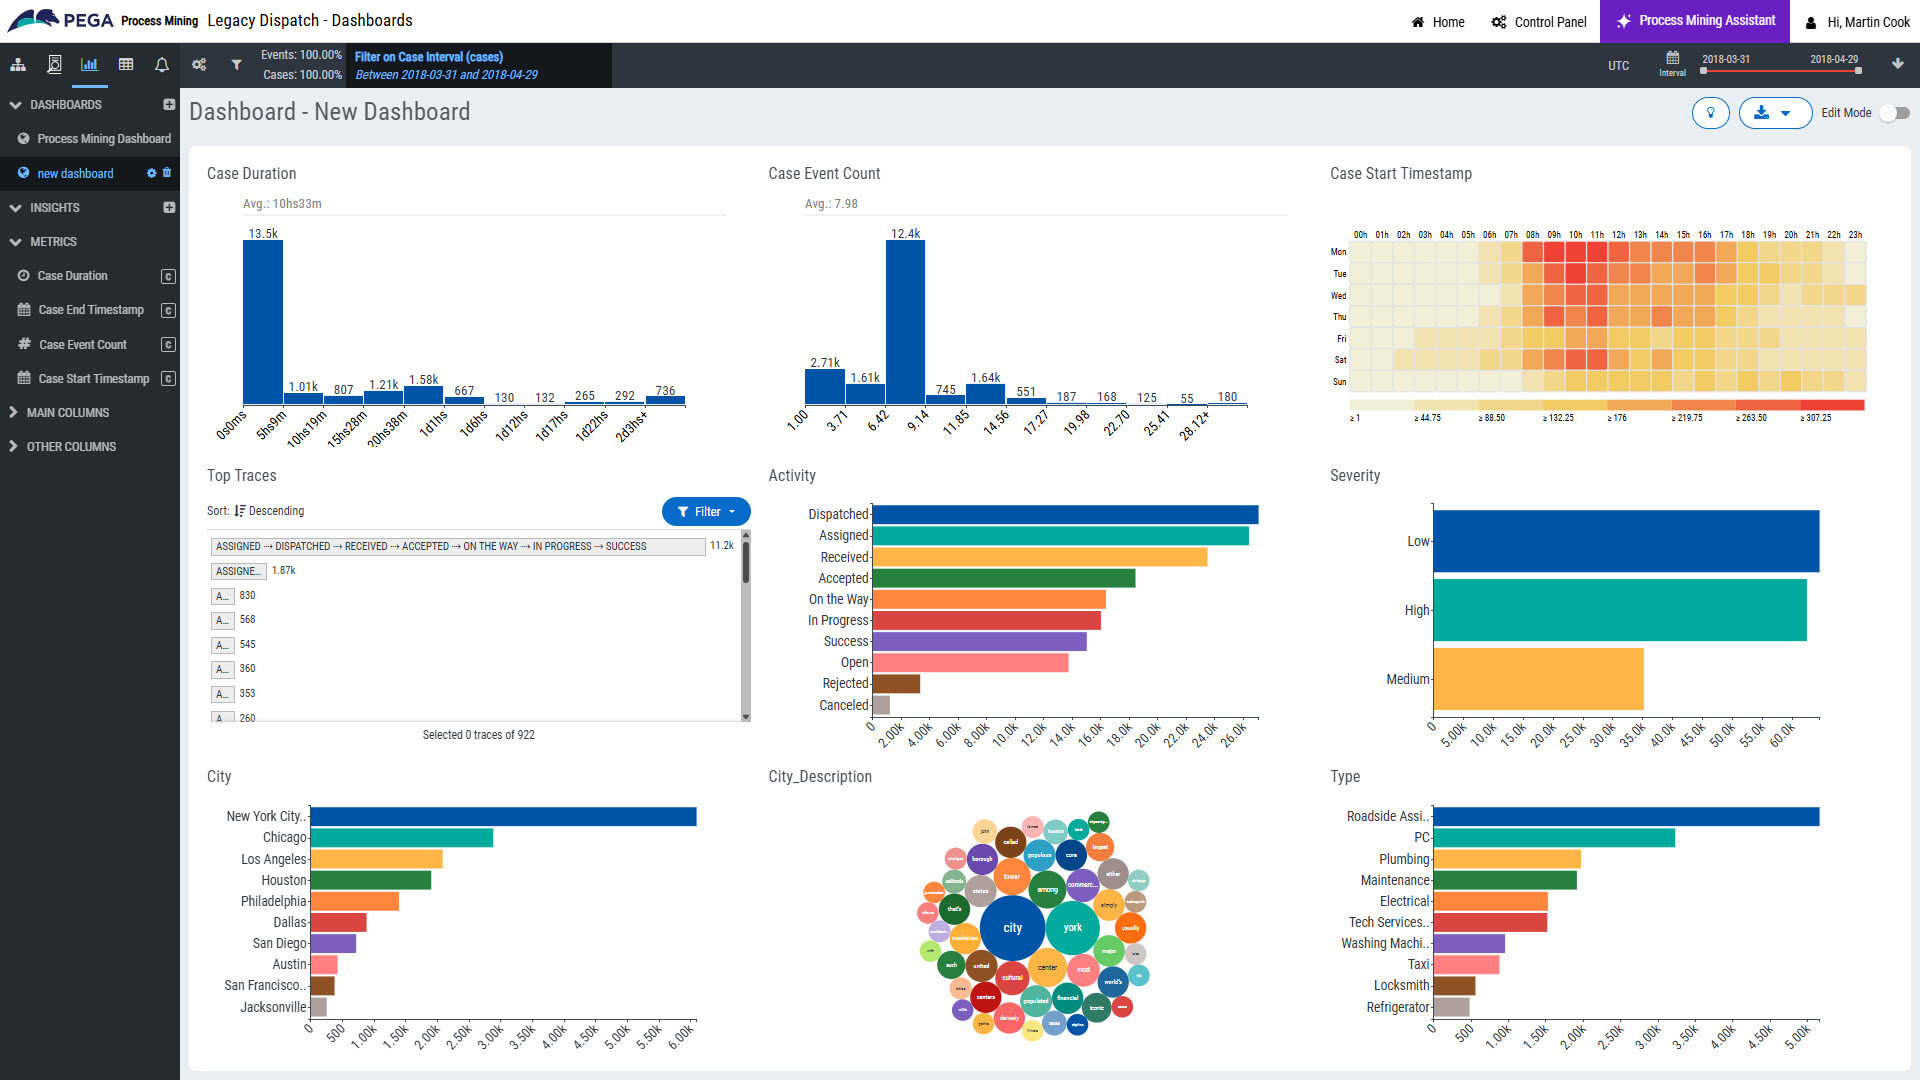Select Case Duration metric

click(x=72, y=276)
